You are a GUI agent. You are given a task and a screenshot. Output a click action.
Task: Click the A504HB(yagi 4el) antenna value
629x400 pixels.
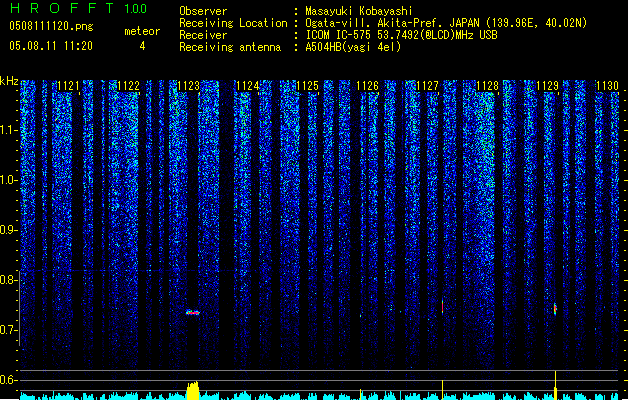[353, 47]
